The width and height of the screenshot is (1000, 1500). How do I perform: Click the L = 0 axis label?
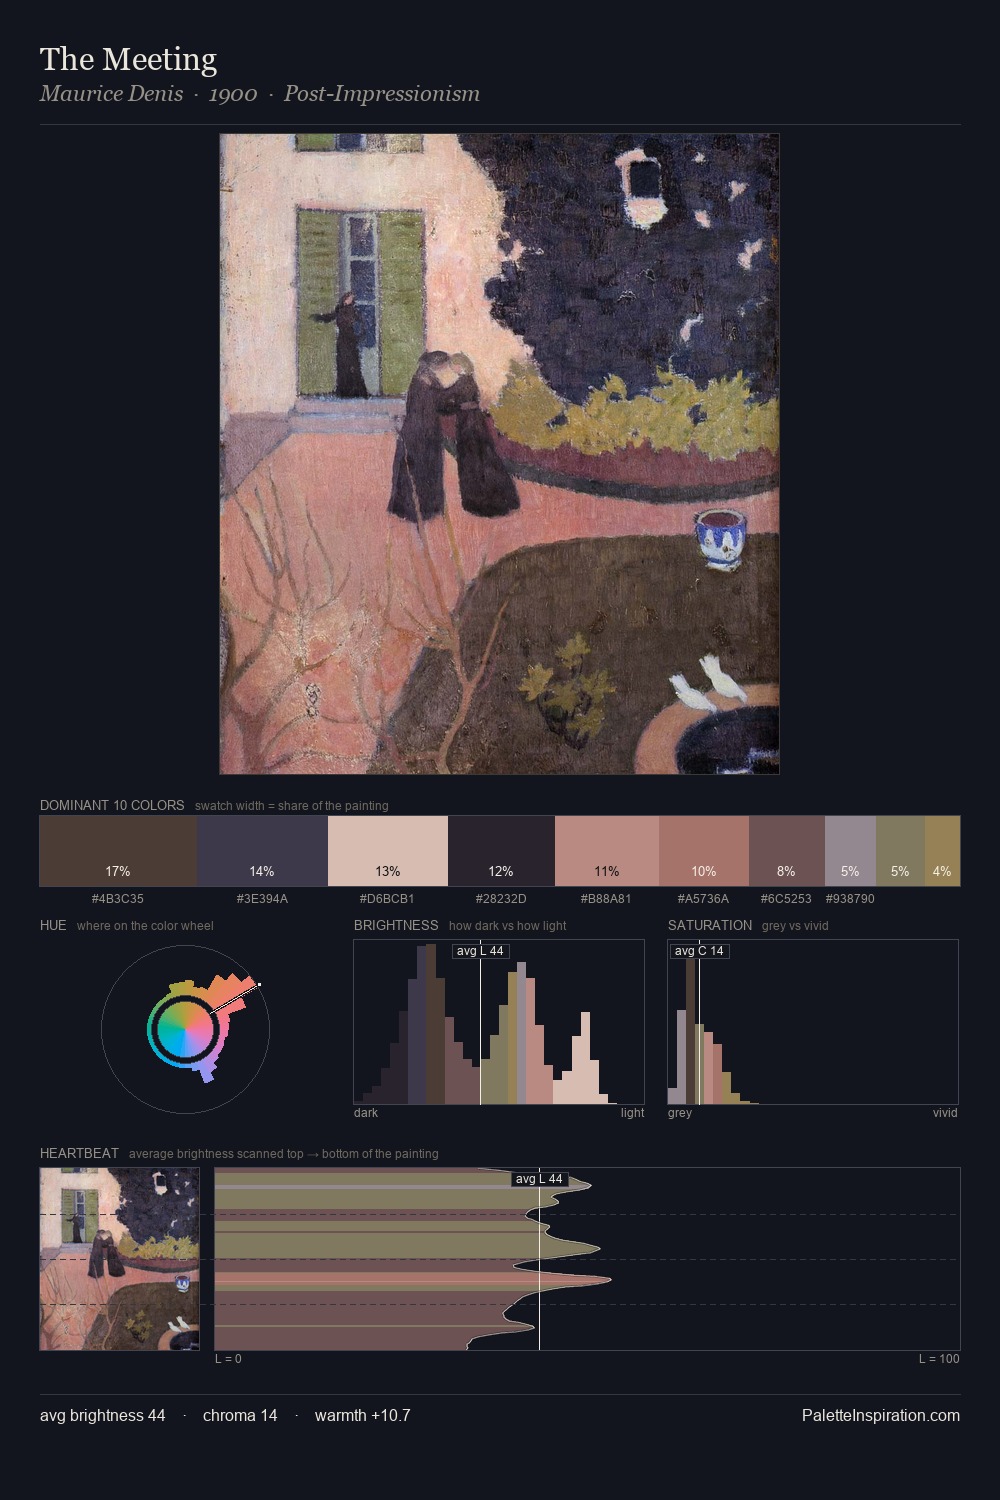(228, 1359)
